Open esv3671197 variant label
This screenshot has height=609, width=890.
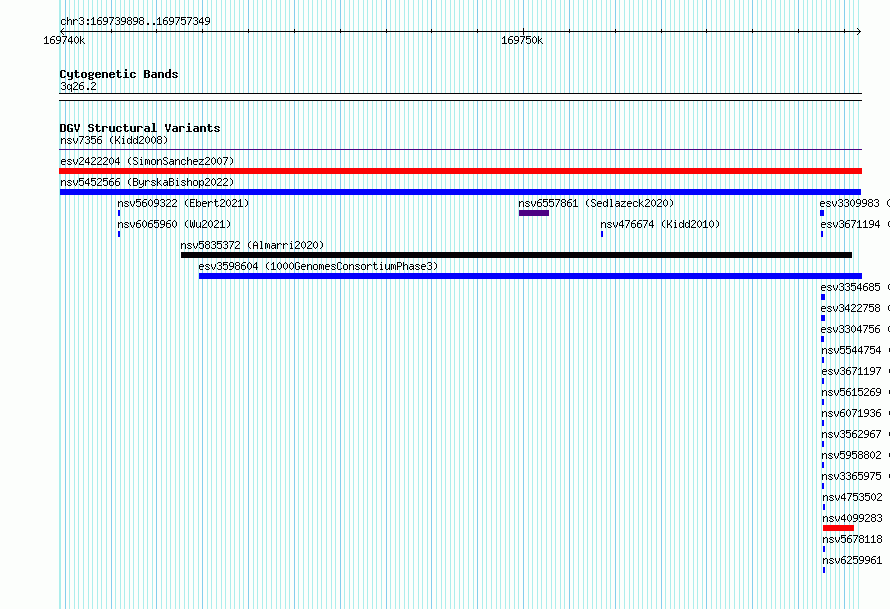[851, 371]
